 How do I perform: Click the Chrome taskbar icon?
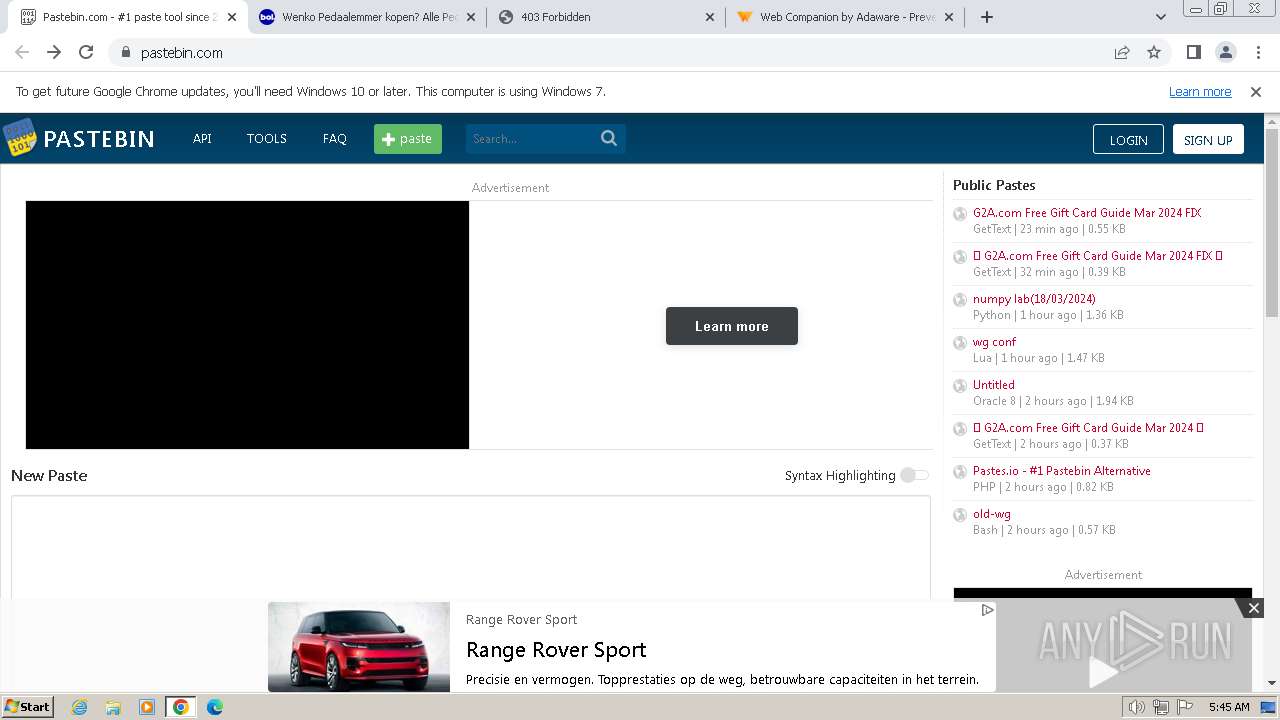click(181, 707)
